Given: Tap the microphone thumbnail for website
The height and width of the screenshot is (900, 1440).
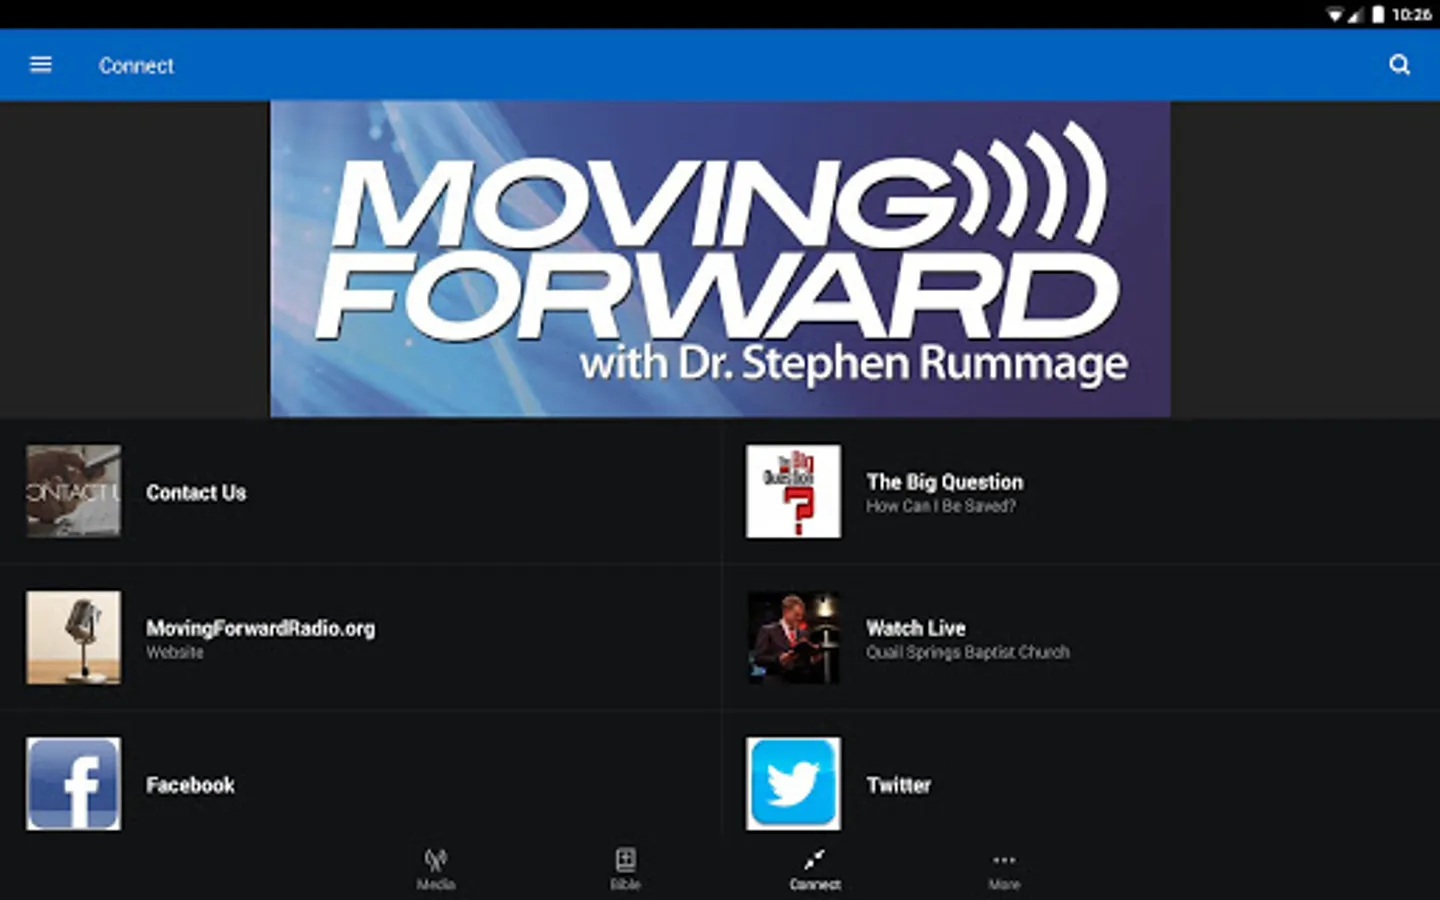Looking at the screenshot, I should 74,637.
